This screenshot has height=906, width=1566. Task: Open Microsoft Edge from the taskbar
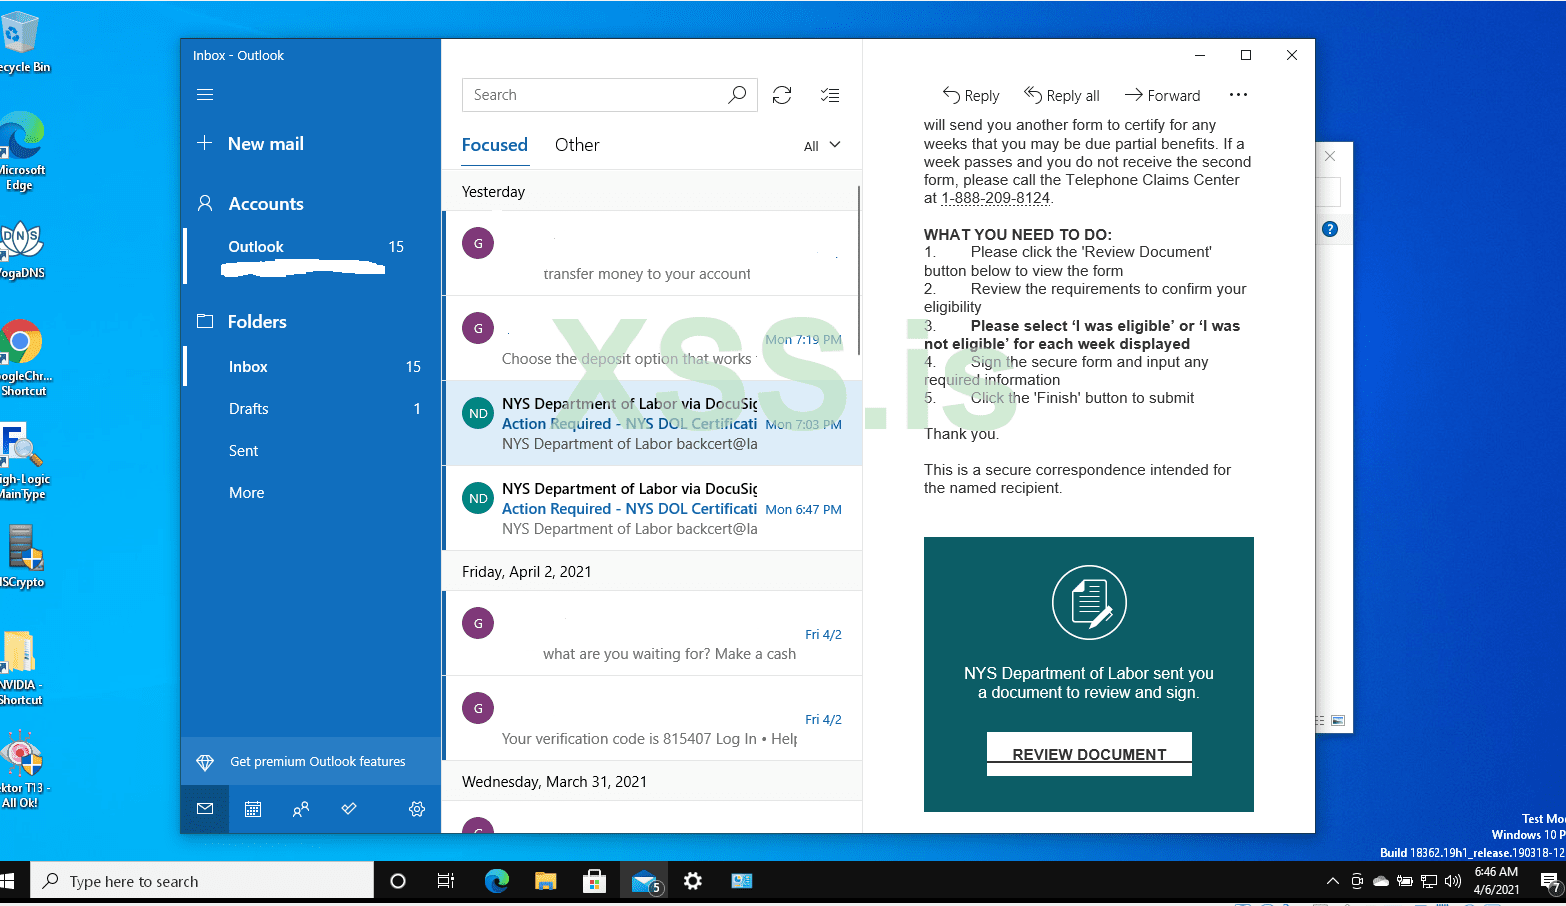[x=497, y=881]
